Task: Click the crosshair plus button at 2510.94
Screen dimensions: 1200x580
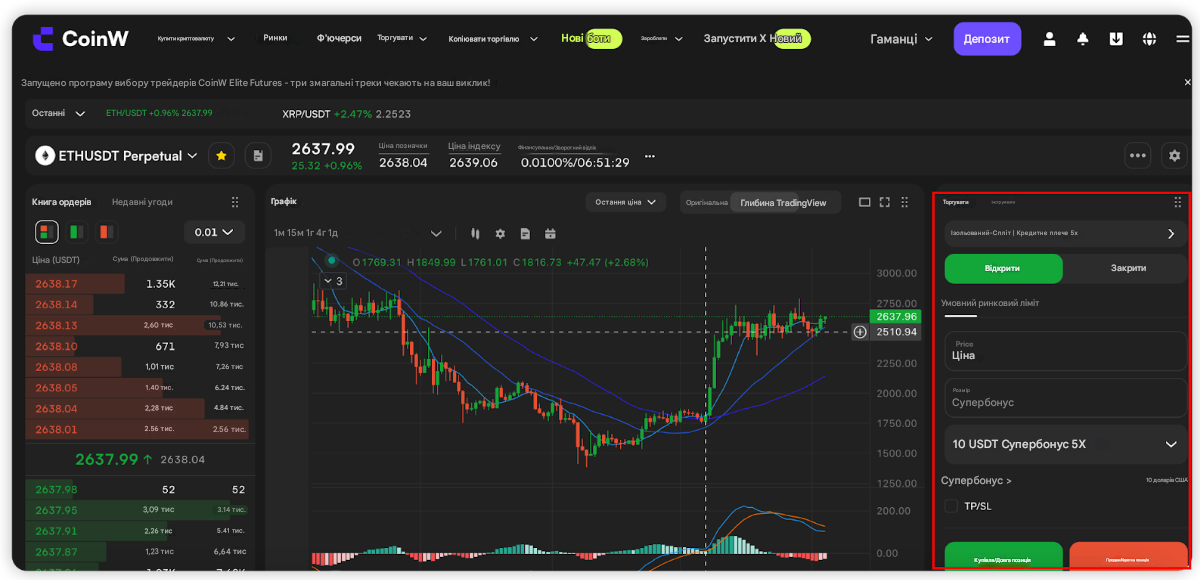Action: pos(860,331)
